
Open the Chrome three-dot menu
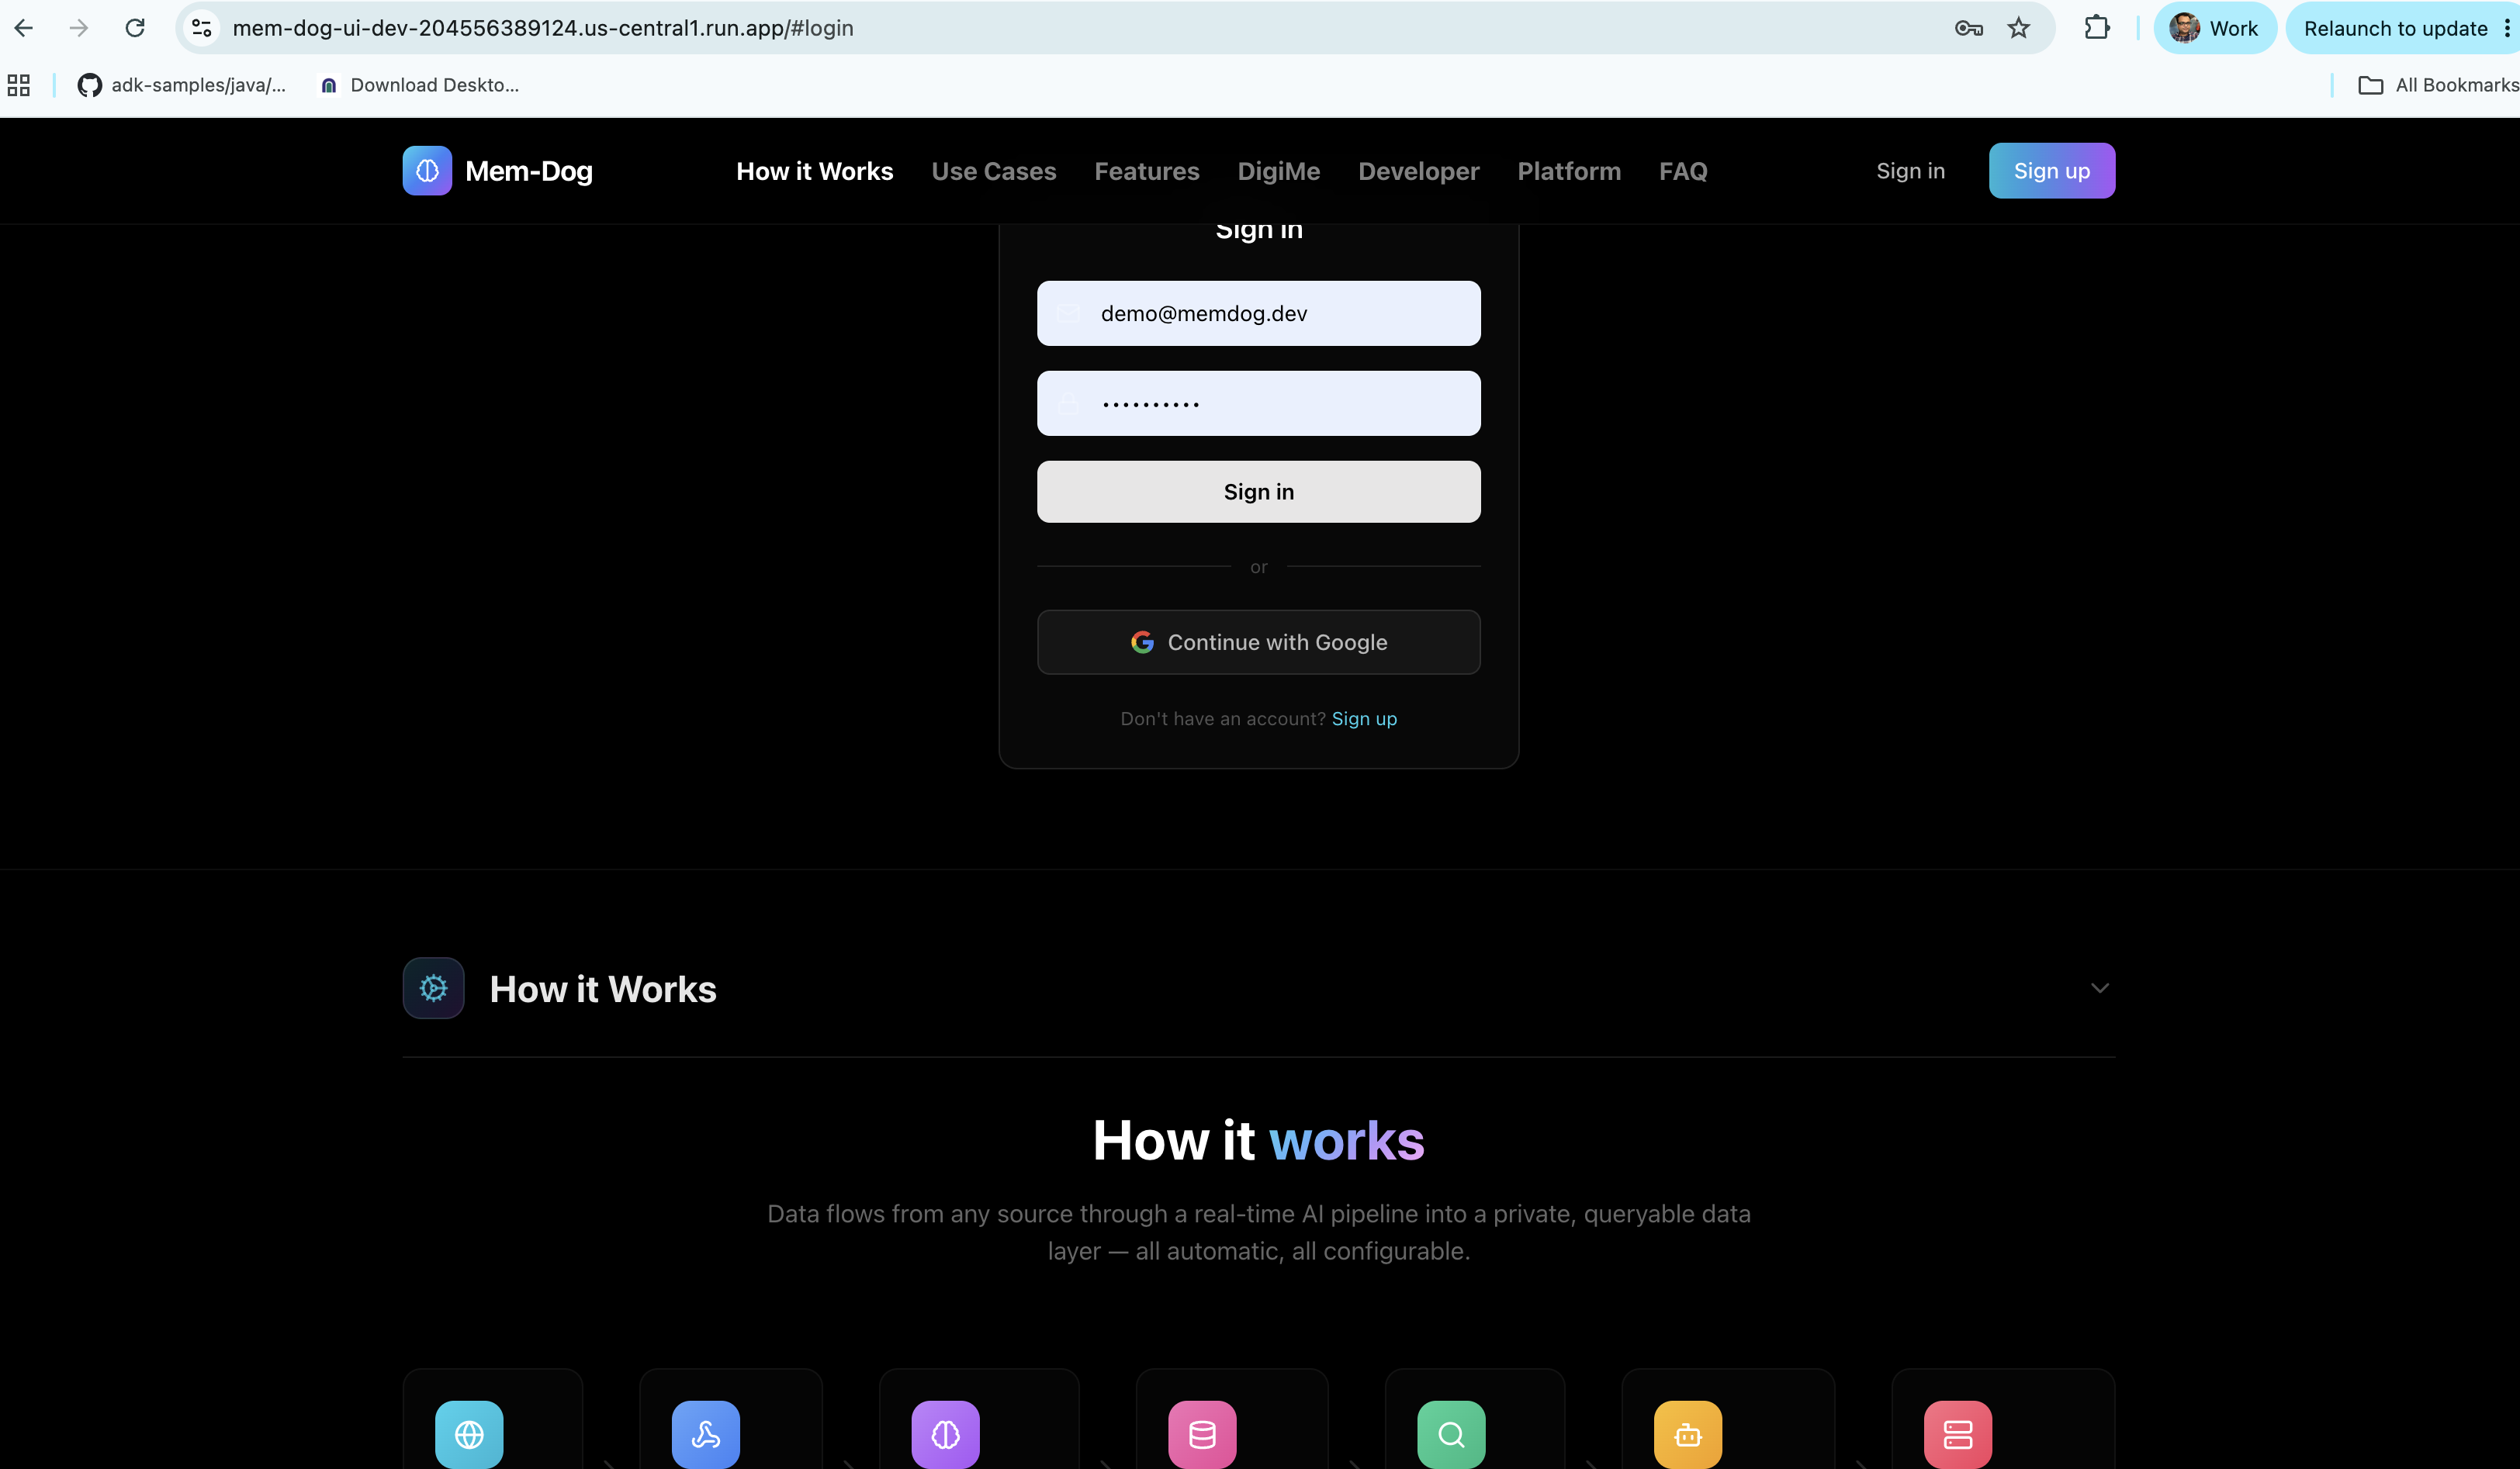[2507, 28]
